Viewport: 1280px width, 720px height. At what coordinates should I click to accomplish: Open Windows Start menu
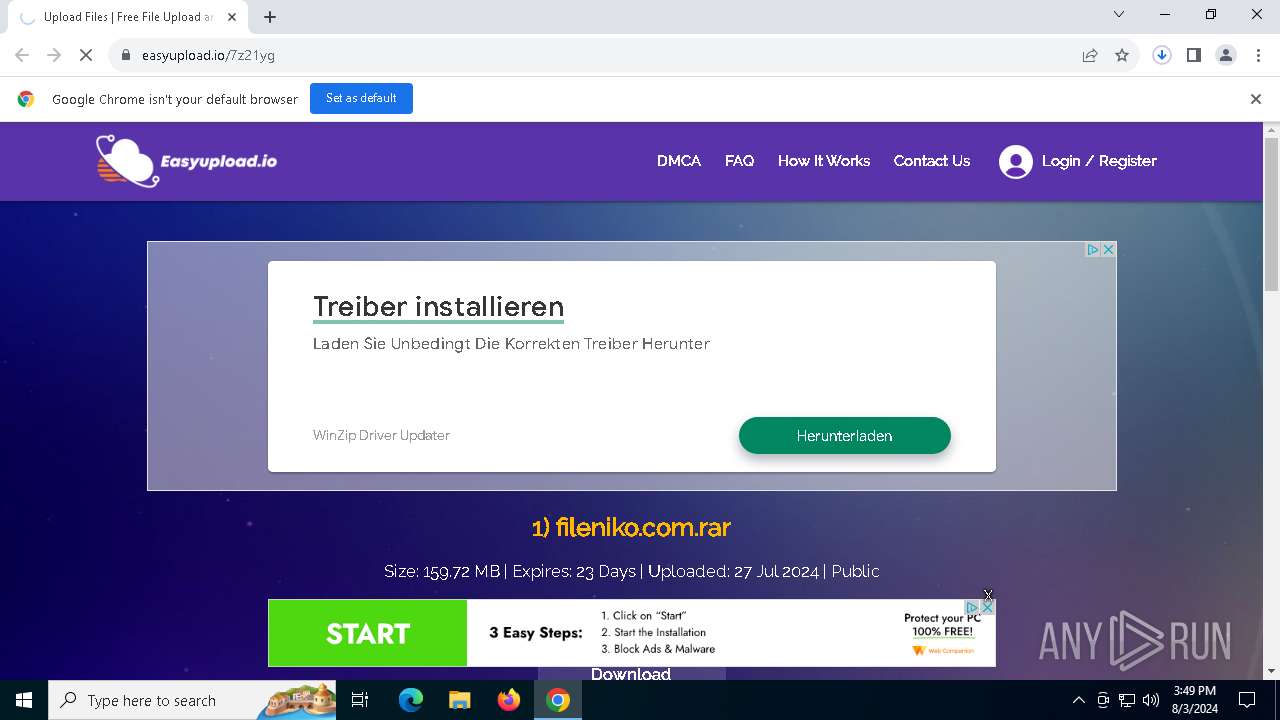tap(24, 700)
